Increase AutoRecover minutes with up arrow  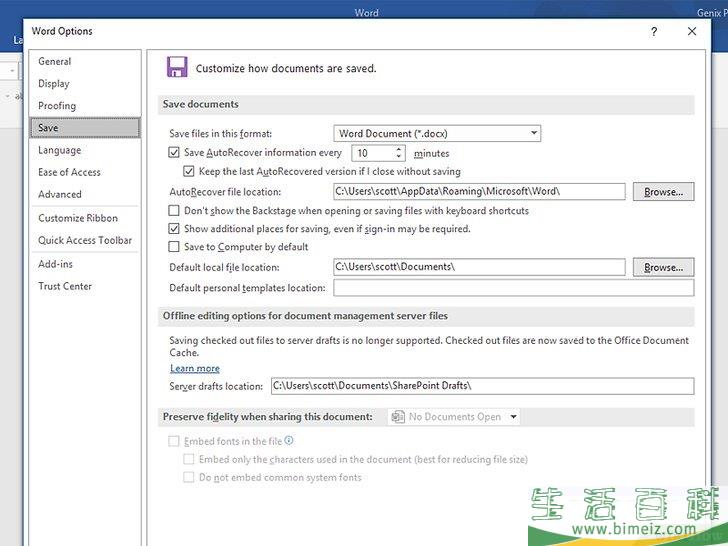[398, 149]
